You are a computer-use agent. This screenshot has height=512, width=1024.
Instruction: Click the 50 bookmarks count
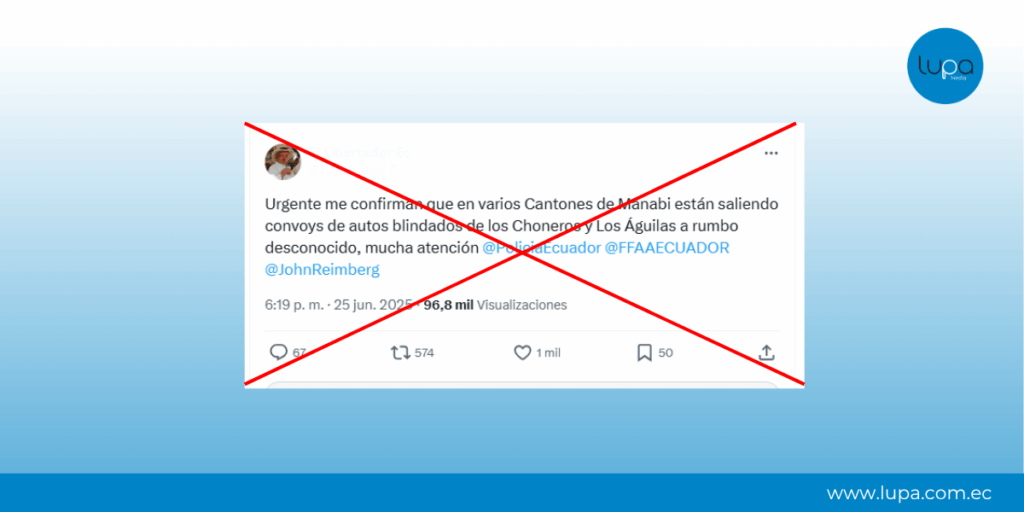point(665,353)
